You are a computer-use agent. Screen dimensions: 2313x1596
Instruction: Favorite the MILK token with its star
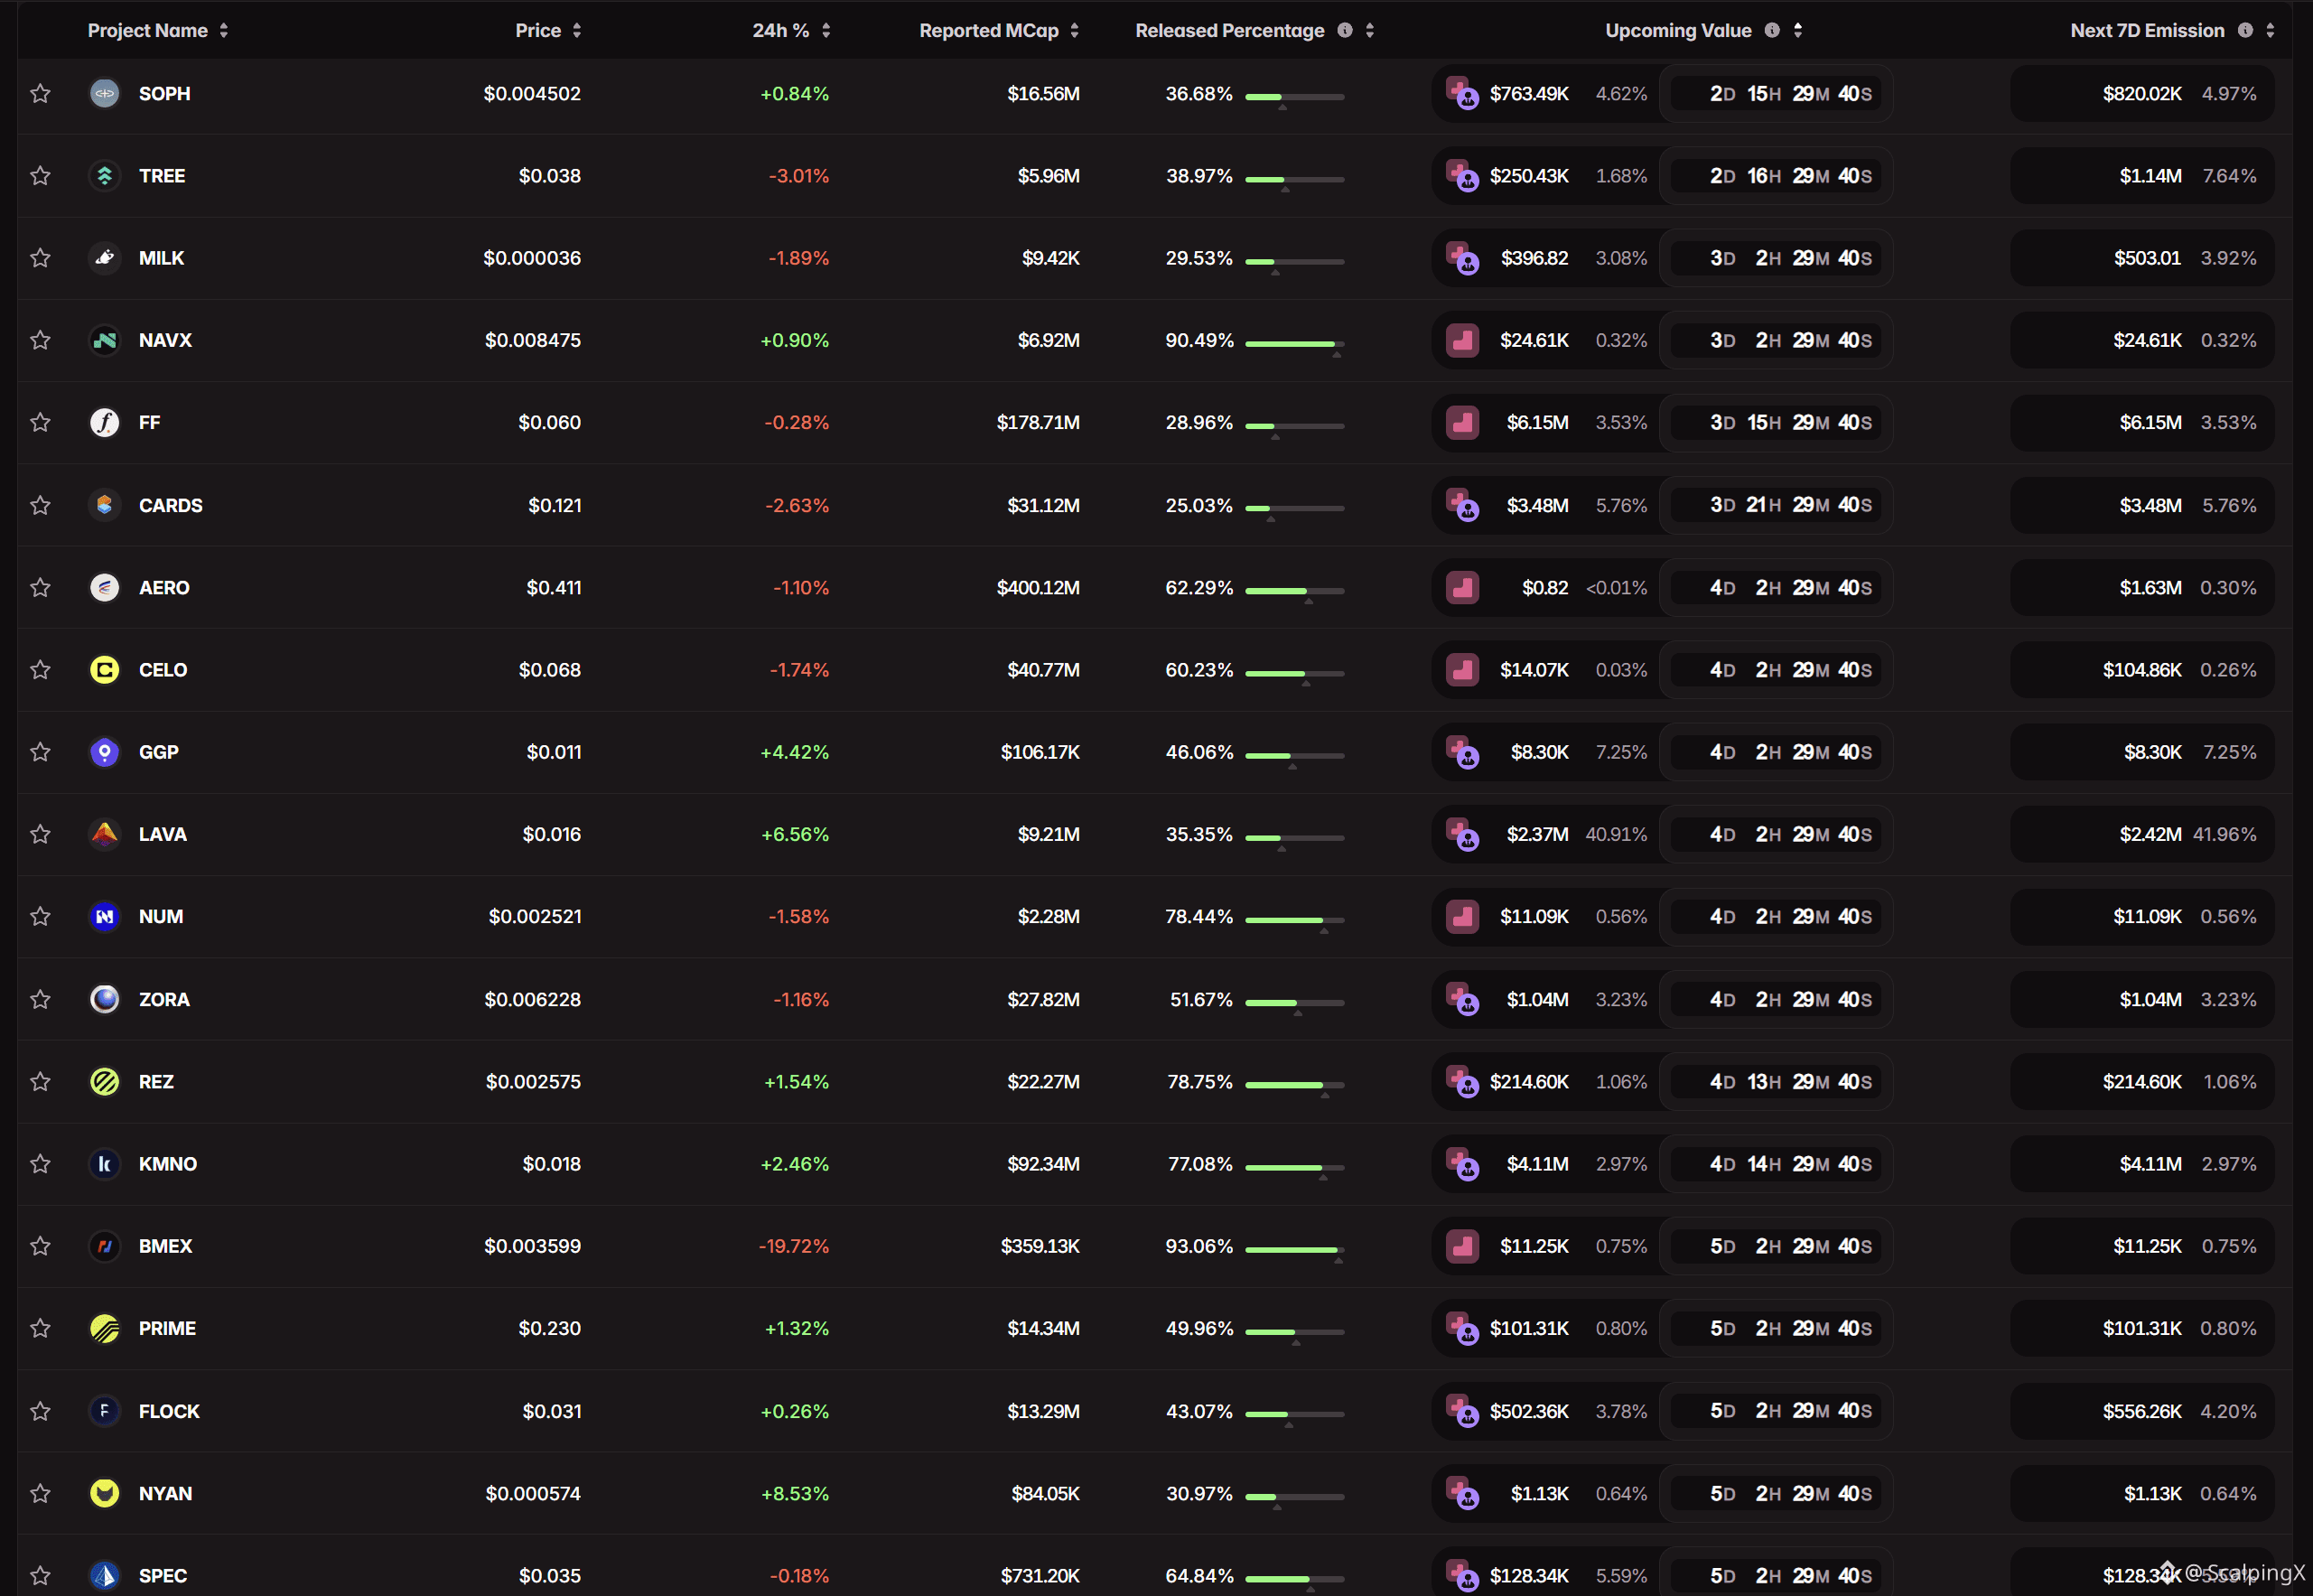(40, 258)
